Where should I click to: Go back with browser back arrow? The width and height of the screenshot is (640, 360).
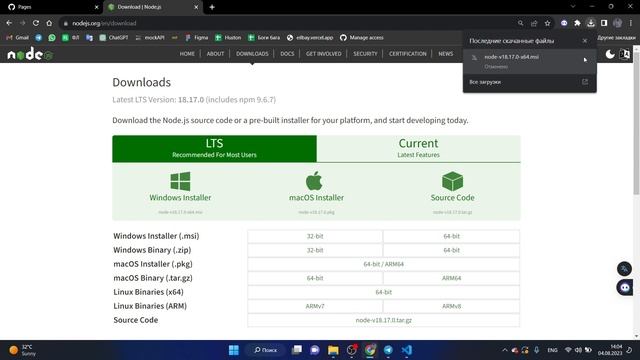point(9,23)
